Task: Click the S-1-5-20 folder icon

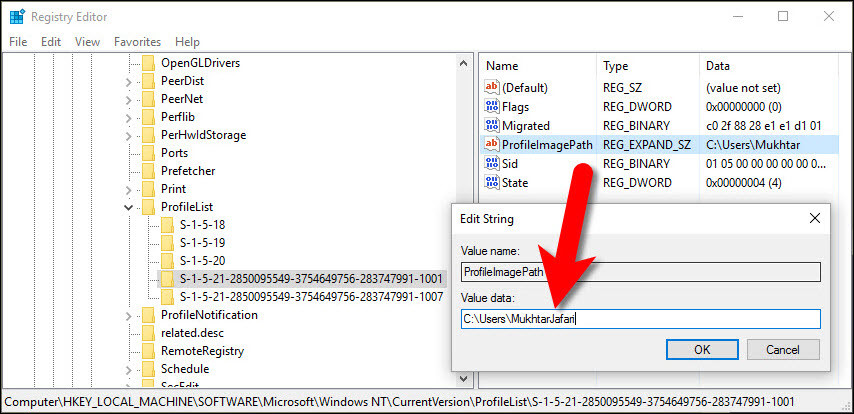Action: 167,260
